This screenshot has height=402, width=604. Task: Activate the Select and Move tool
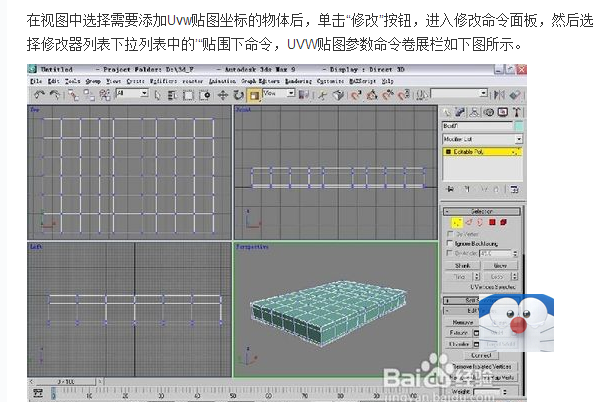pyautogui.click(x=223, y=95)
